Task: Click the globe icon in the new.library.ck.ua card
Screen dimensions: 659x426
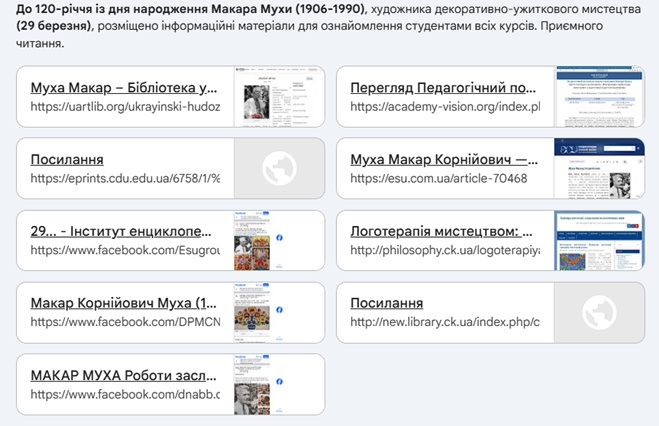Action: pos(598,312)
